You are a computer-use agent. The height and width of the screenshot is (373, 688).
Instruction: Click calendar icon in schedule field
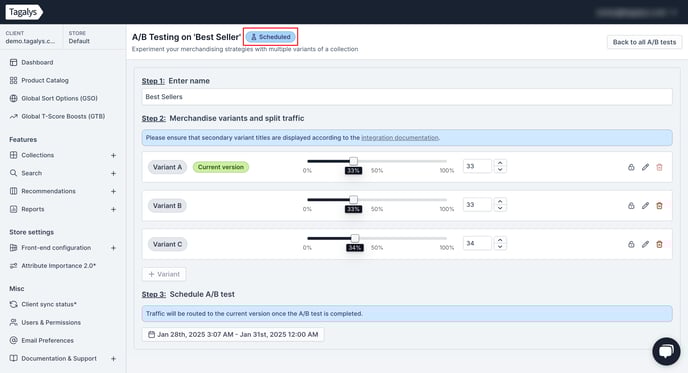click(151, 334)
